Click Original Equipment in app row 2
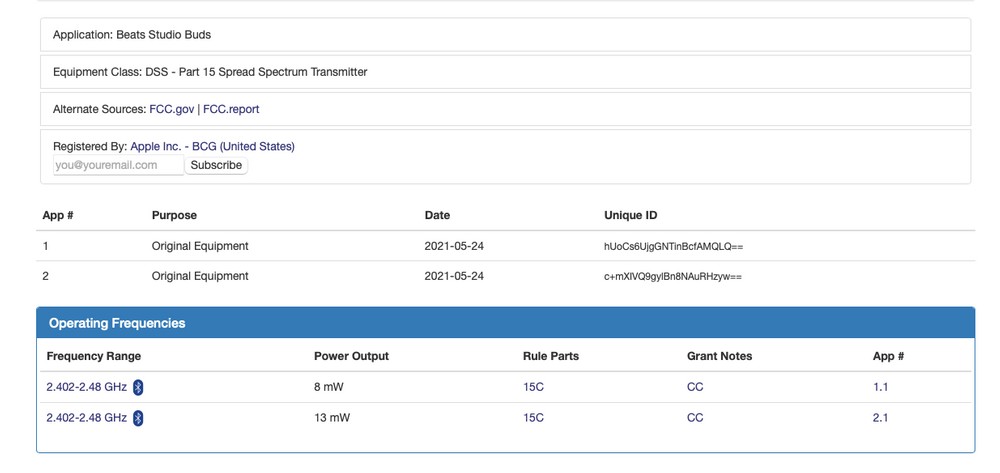The height and width of the screenshot is (473, 1000). 200,277
